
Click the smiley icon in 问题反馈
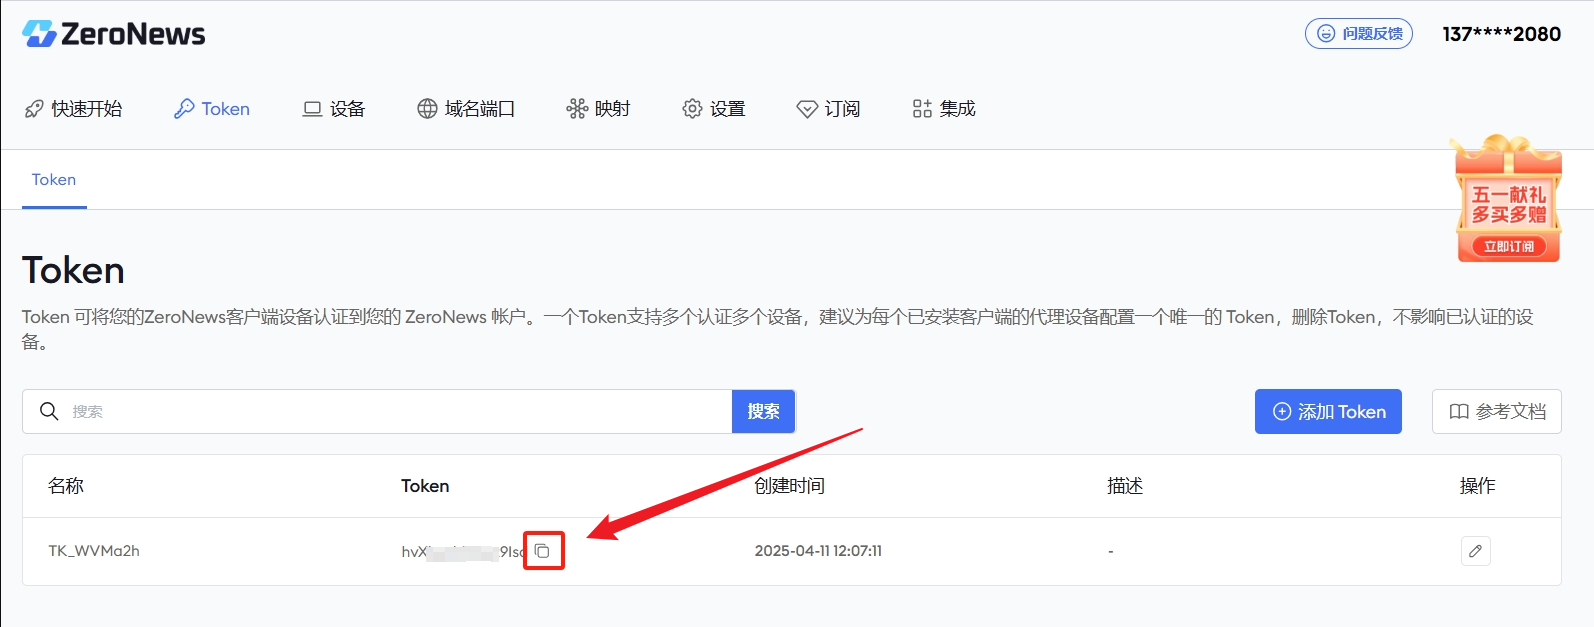(x=1326, y=34)
